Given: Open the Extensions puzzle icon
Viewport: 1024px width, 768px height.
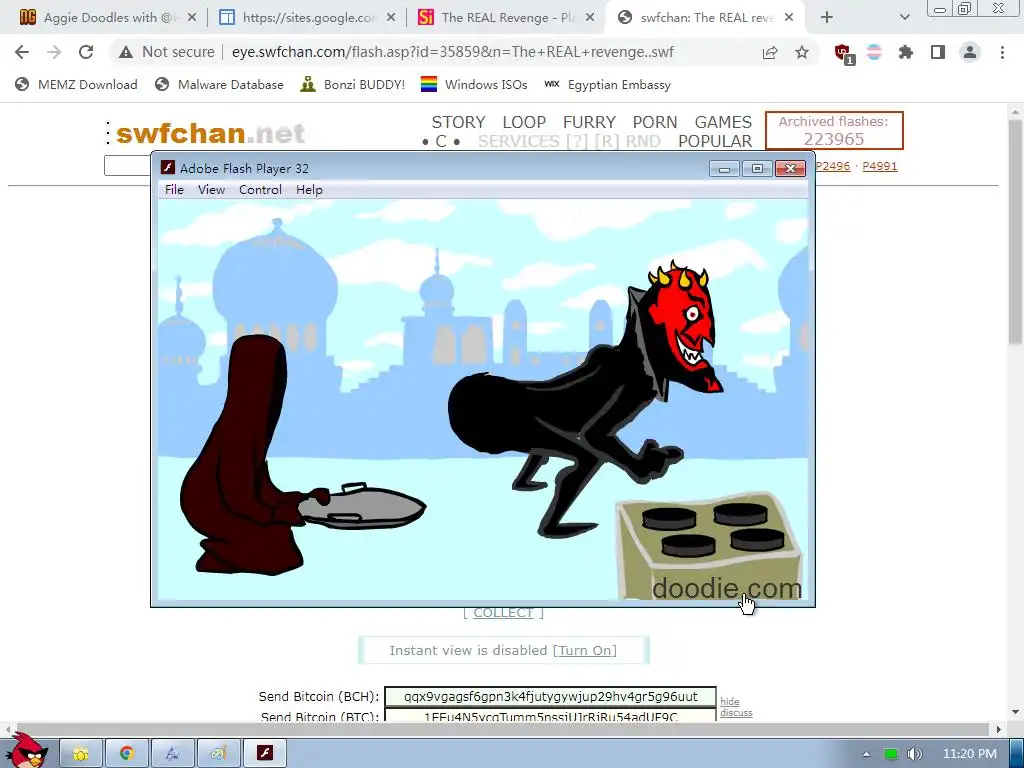Looking at the screenshot, I should coord(906,52).
